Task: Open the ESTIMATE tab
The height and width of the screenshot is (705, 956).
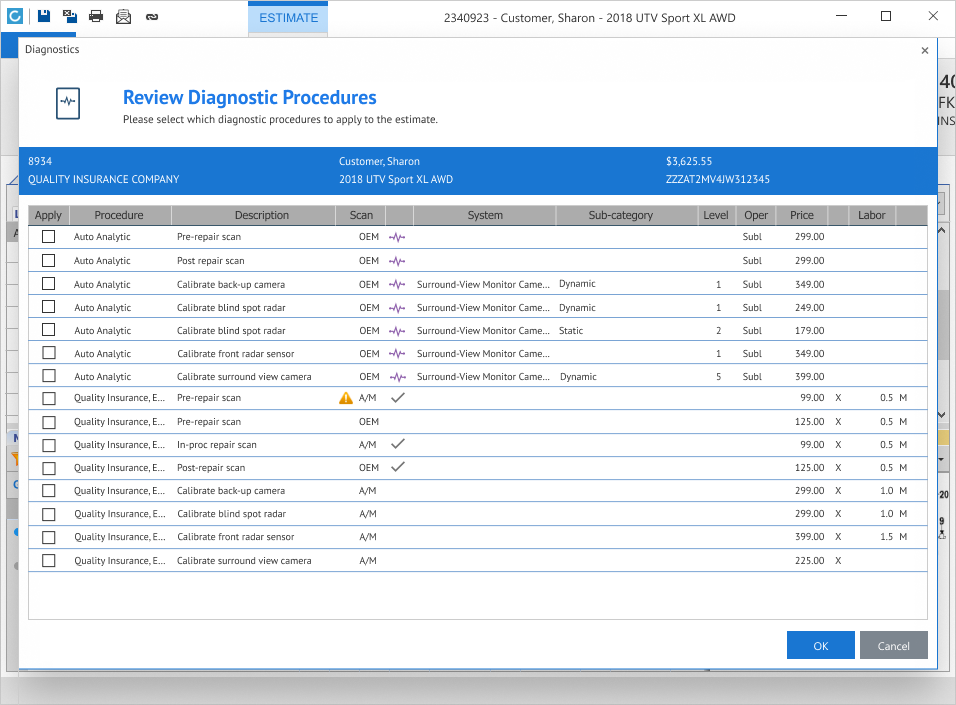Action: (288, 18)
